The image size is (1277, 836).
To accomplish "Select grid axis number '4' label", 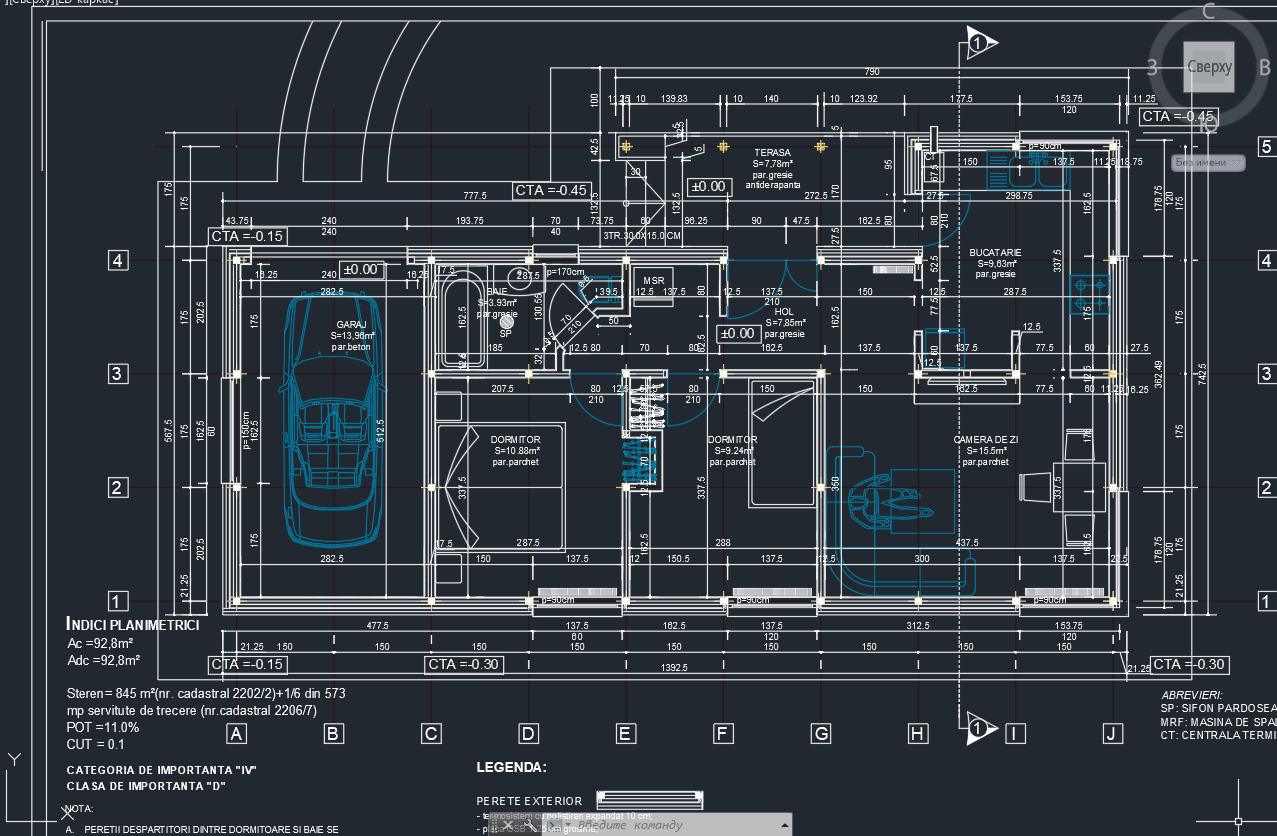I will coord(118,261).
